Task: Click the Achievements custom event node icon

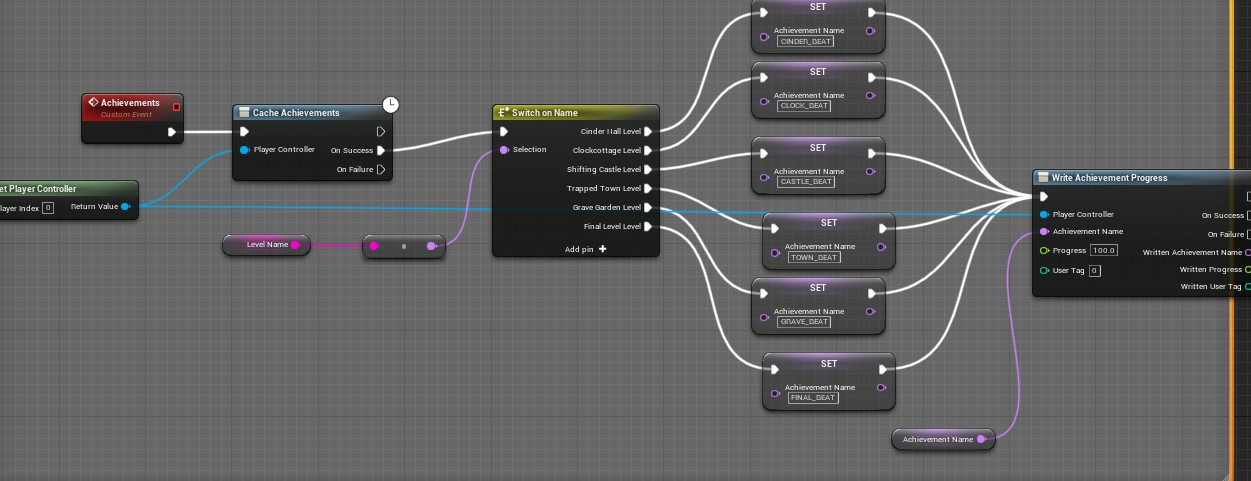Action: point(93,103)
